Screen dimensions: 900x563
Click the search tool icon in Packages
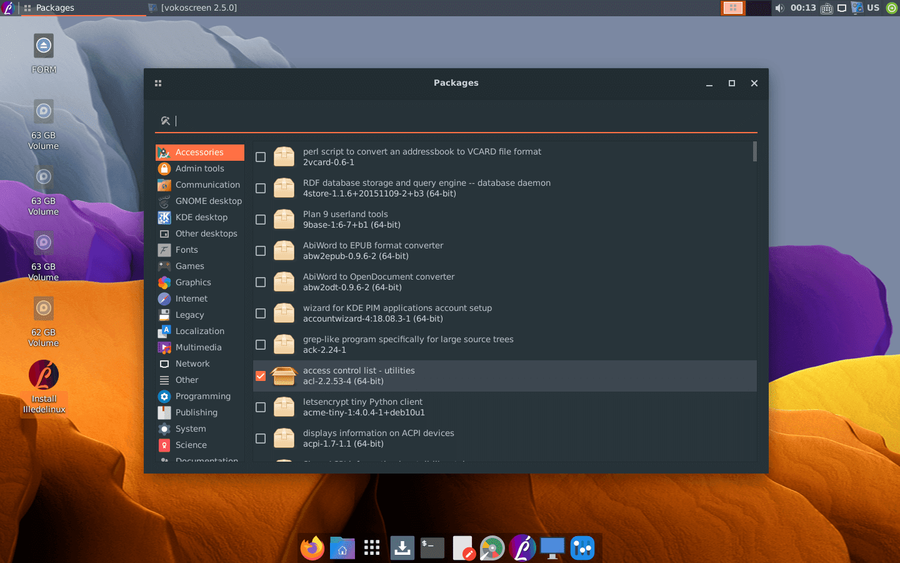(x=165, y=121)
